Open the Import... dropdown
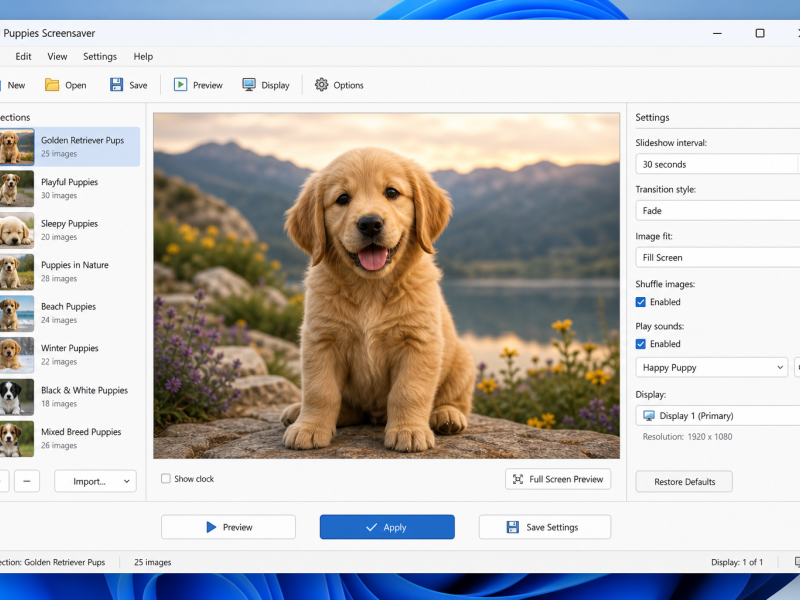Viewport: 800px width, 600px height. tap(95, 481)
